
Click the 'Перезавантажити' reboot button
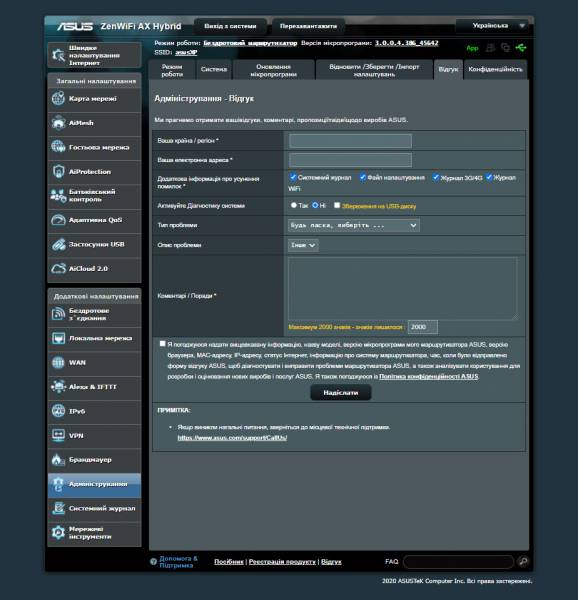tap(308, 26)
